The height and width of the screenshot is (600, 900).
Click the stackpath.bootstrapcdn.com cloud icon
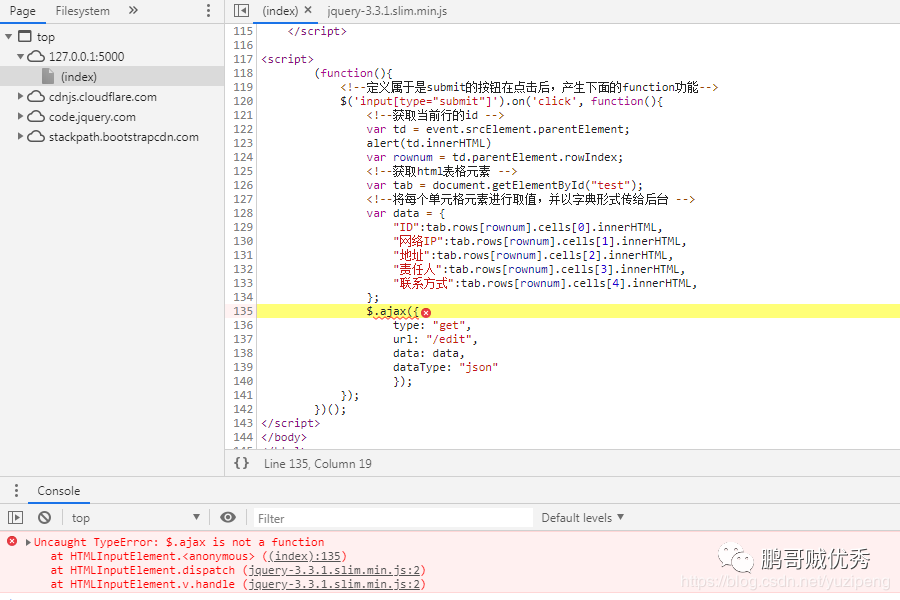36,137
